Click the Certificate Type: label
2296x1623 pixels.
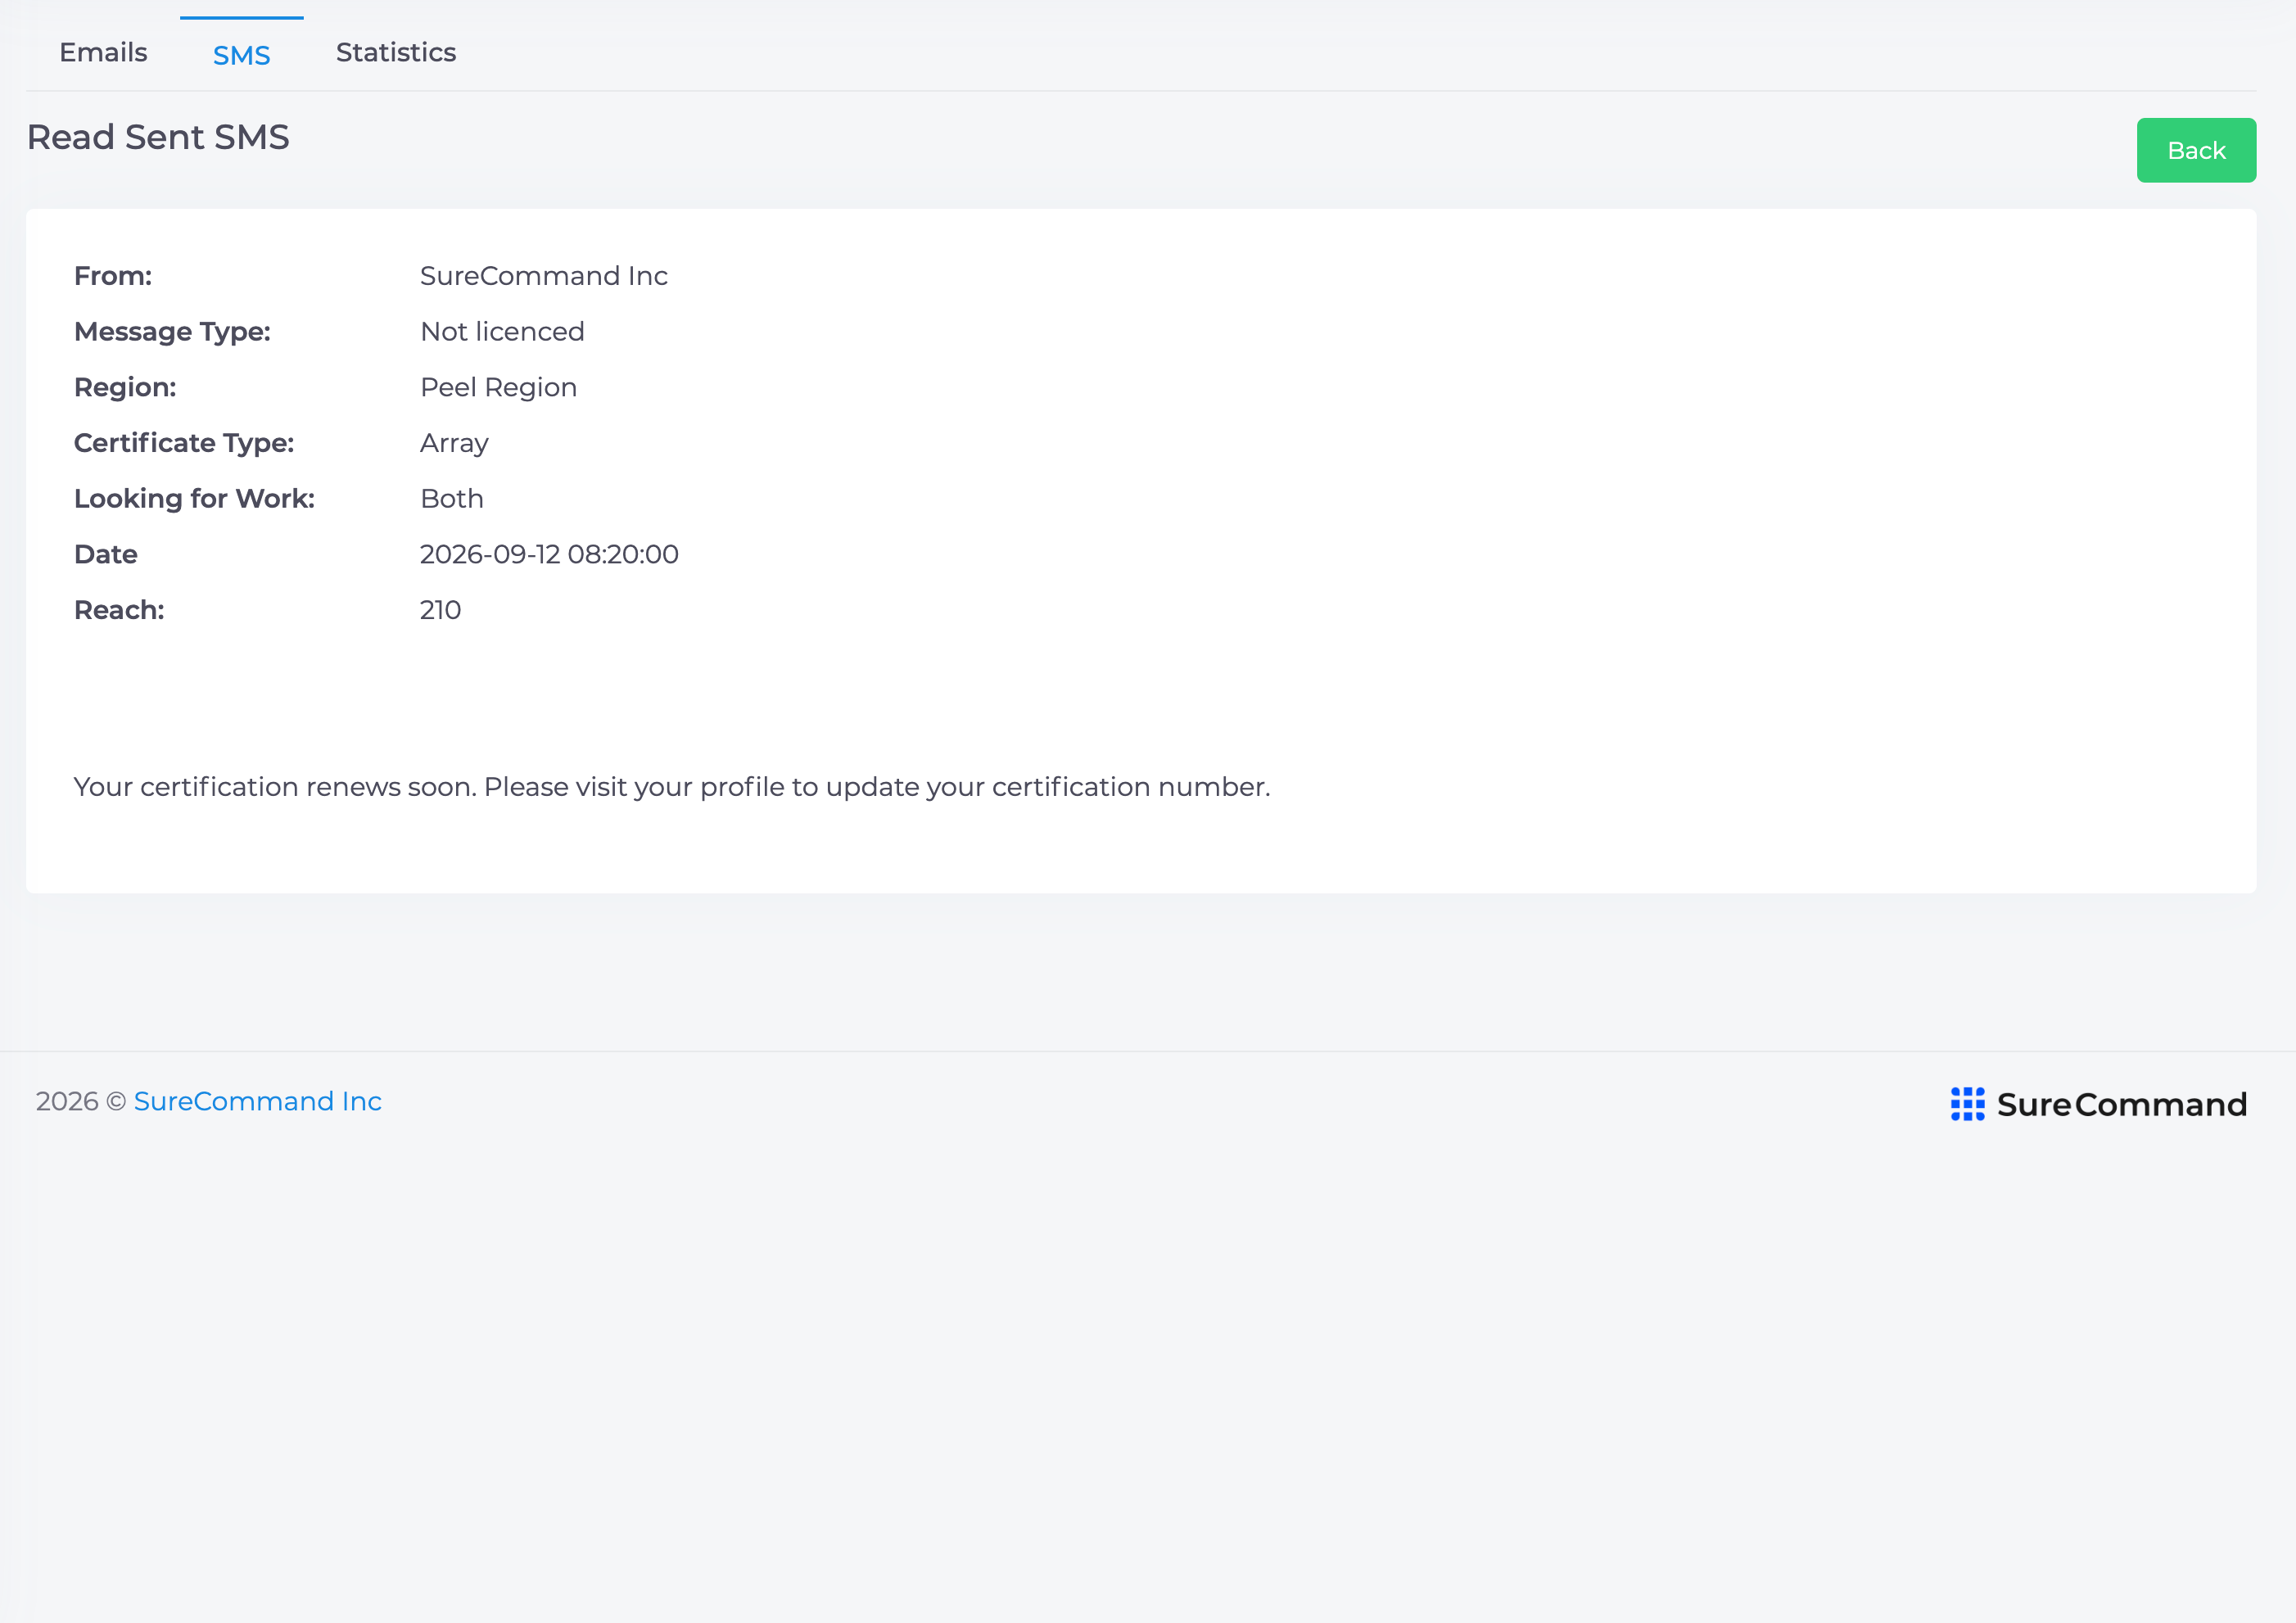click(184, 443)
